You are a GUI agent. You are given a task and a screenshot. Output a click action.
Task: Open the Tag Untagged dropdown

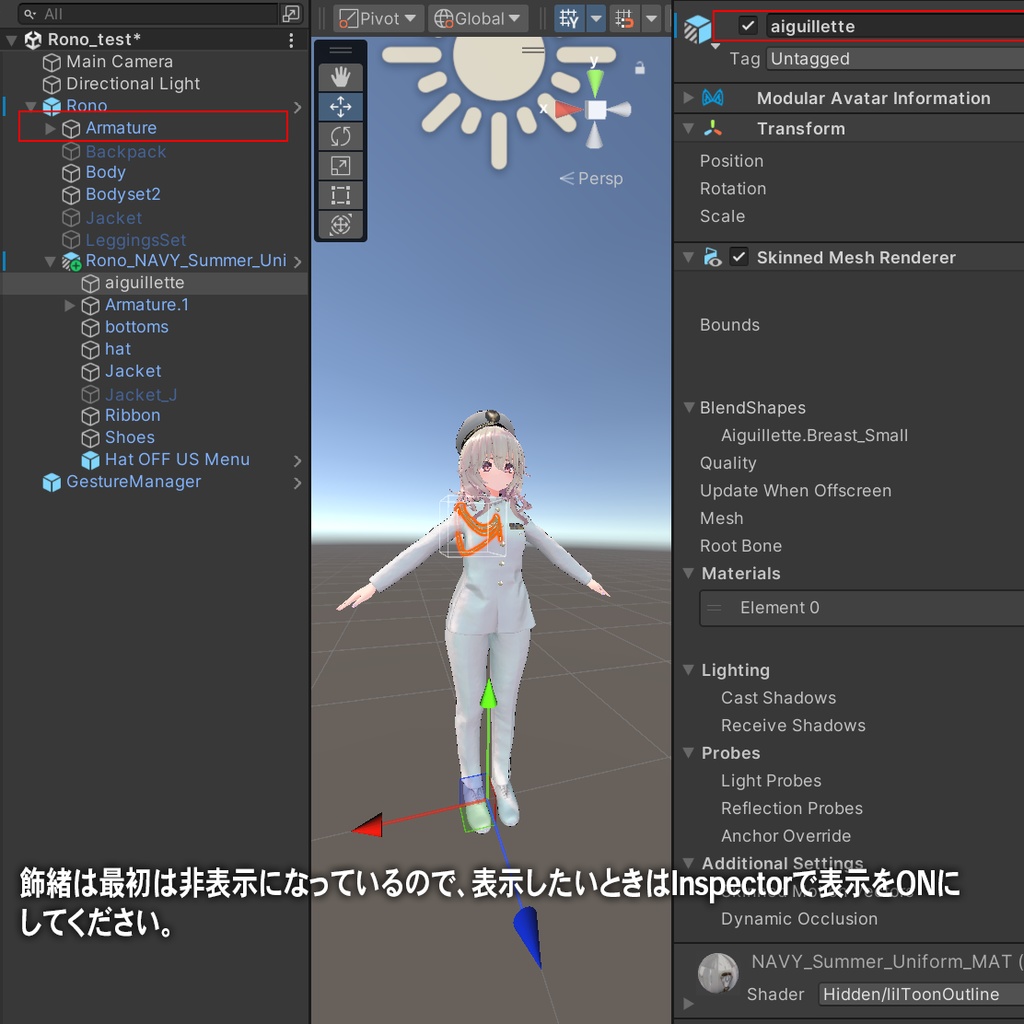pyautogui.click(x=895, y=59)
